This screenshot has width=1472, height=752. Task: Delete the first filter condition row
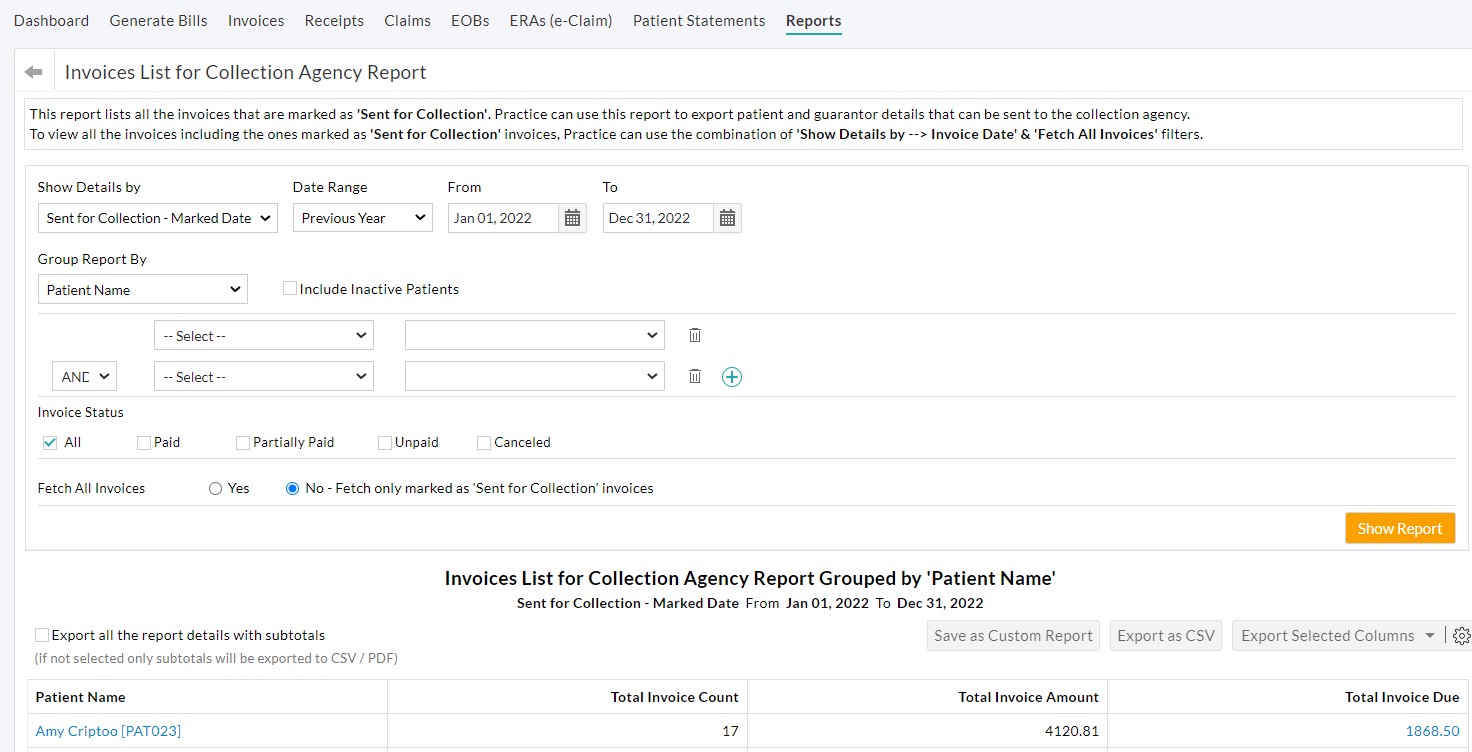click(x=695, y=334)
